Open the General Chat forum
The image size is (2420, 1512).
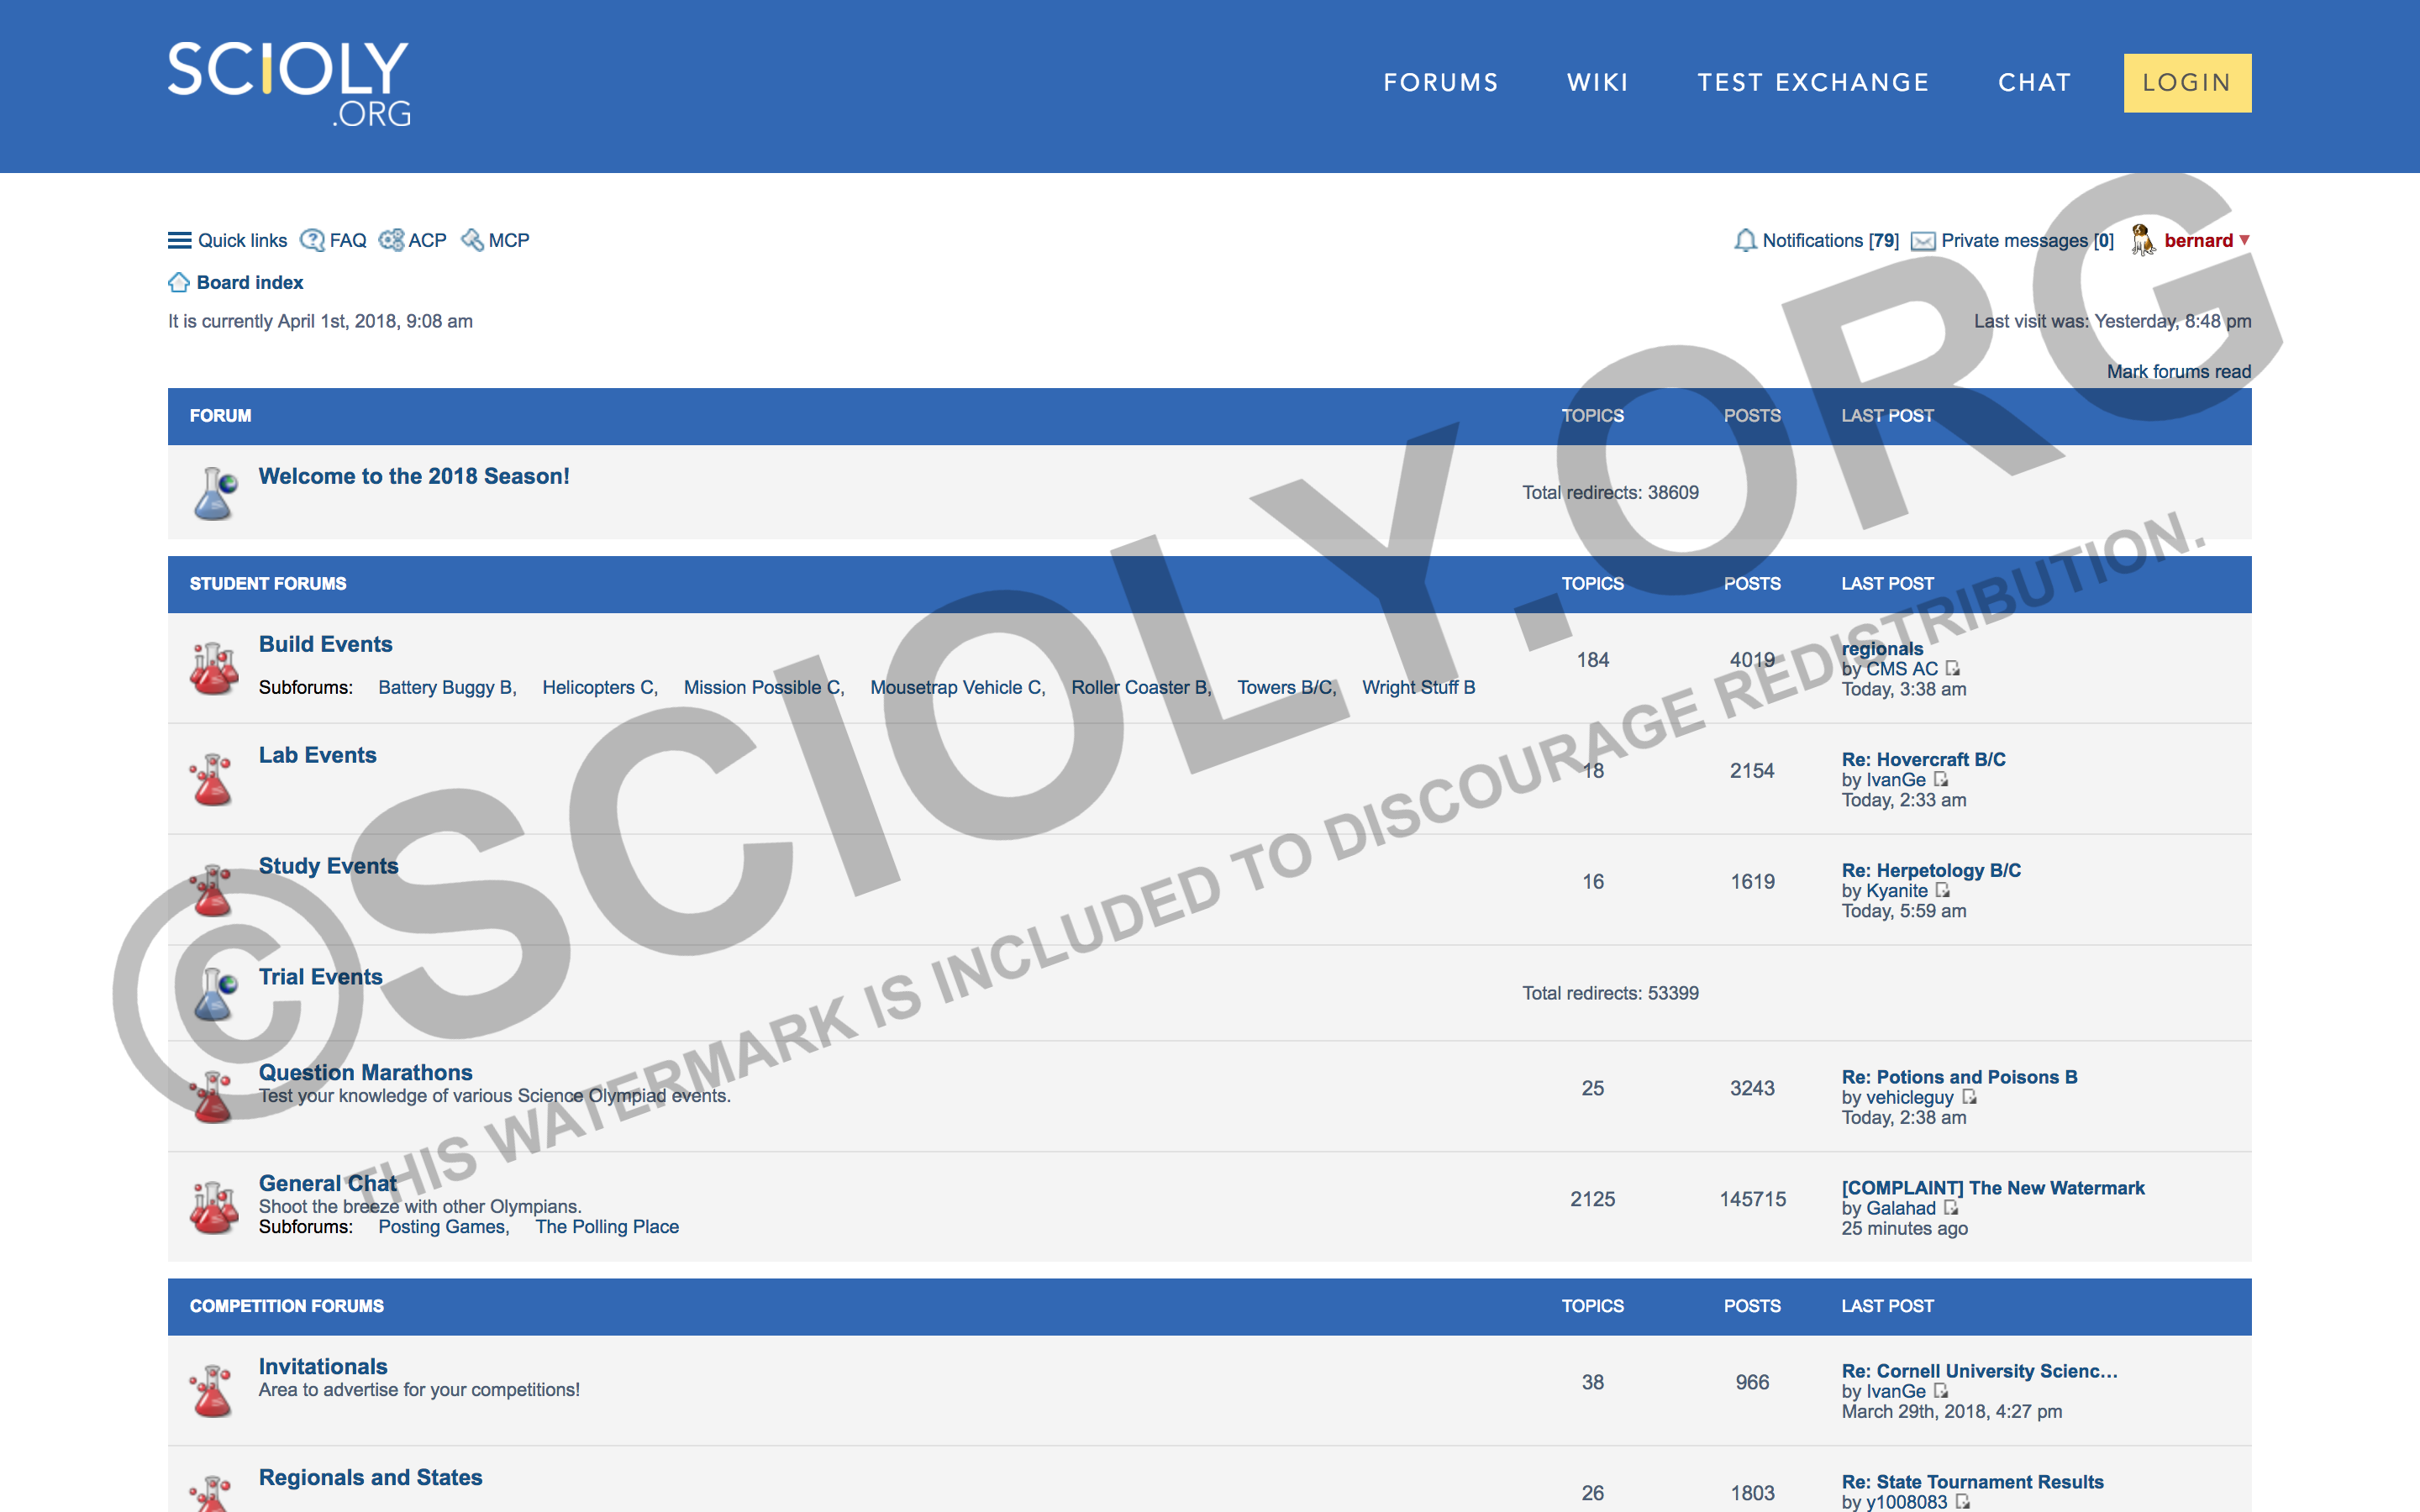[x=327, y=1183]
